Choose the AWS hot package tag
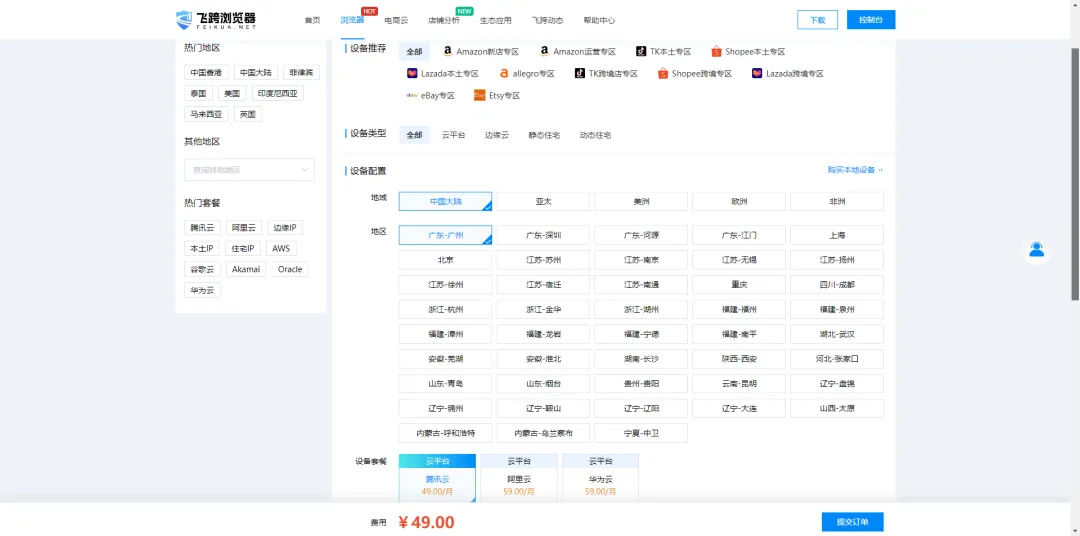 (x=281, y=249)
